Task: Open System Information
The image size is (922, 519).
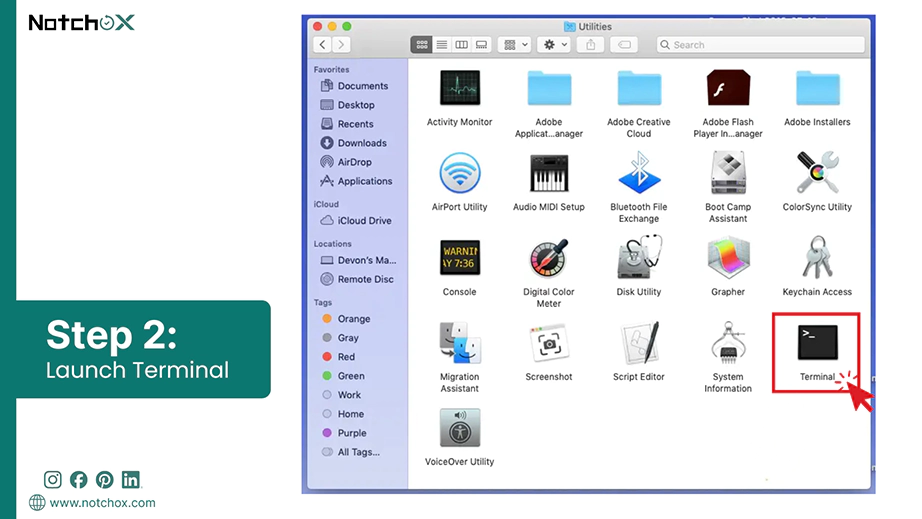Action: point(728,343)
